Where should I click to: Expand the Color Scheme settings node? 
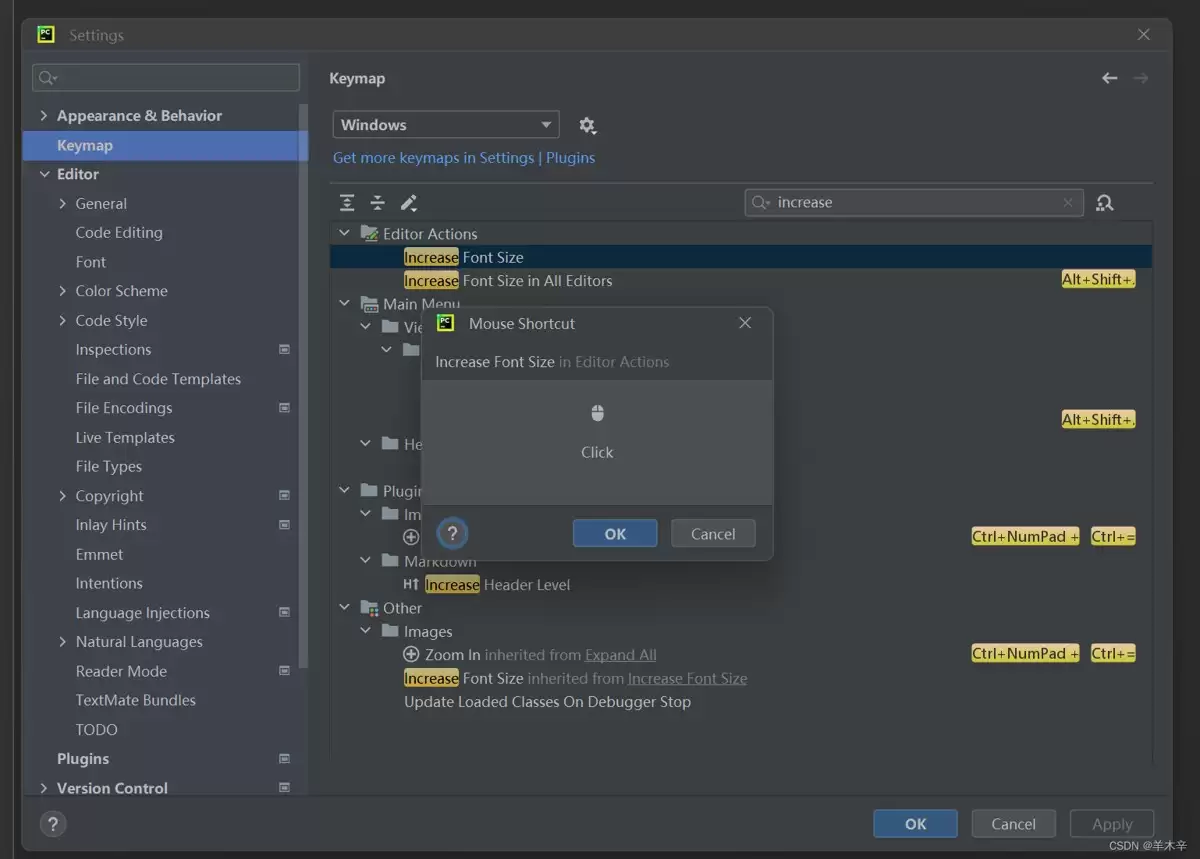point(63,291)
